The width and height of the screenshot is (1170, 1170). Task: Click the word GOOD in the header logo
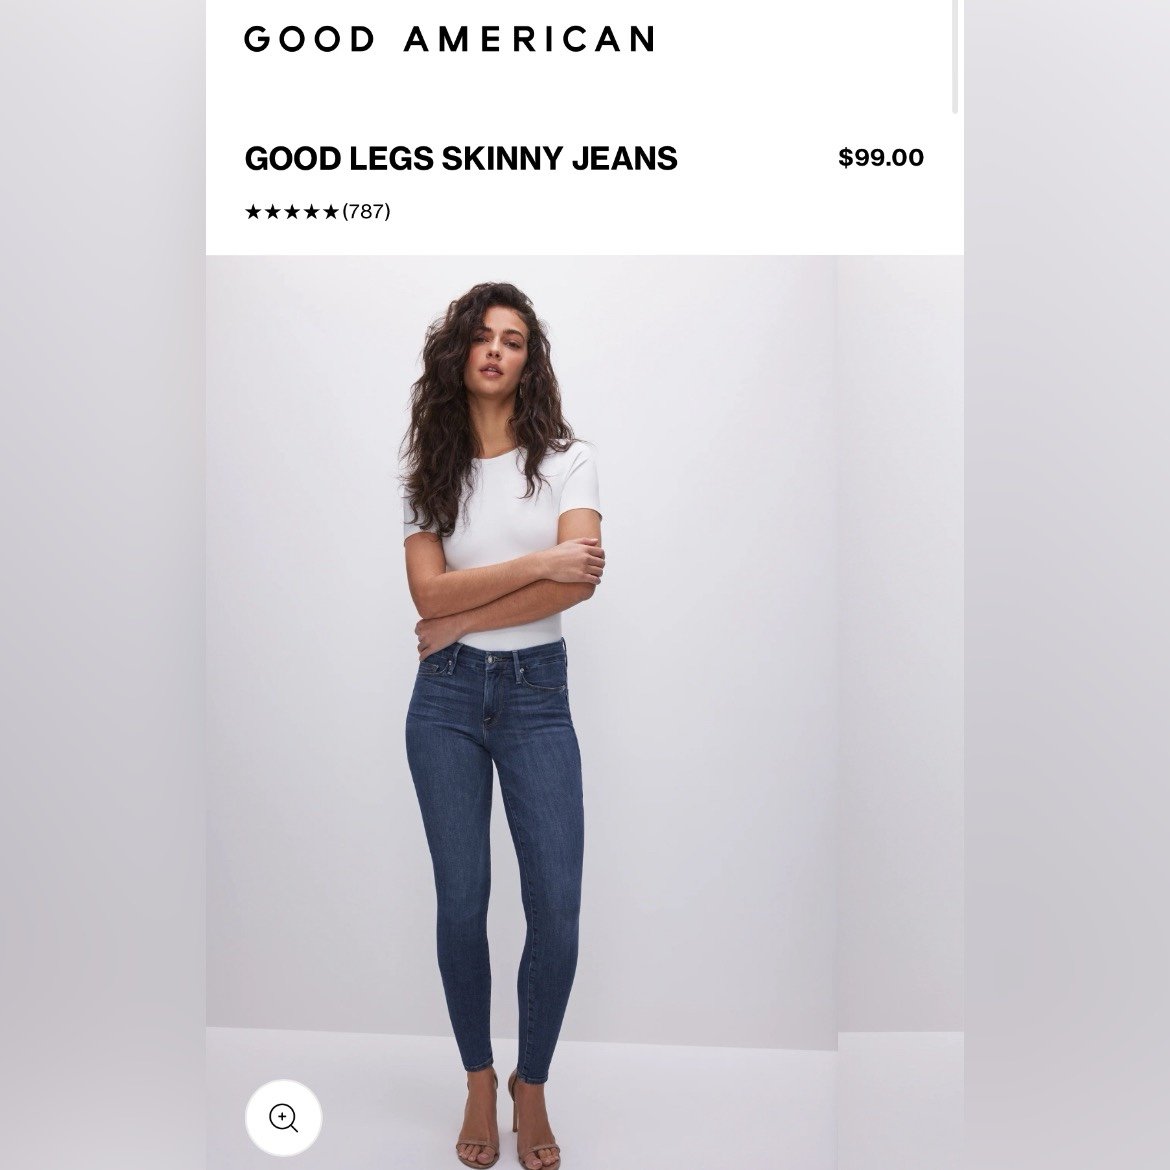coord(309,39)
